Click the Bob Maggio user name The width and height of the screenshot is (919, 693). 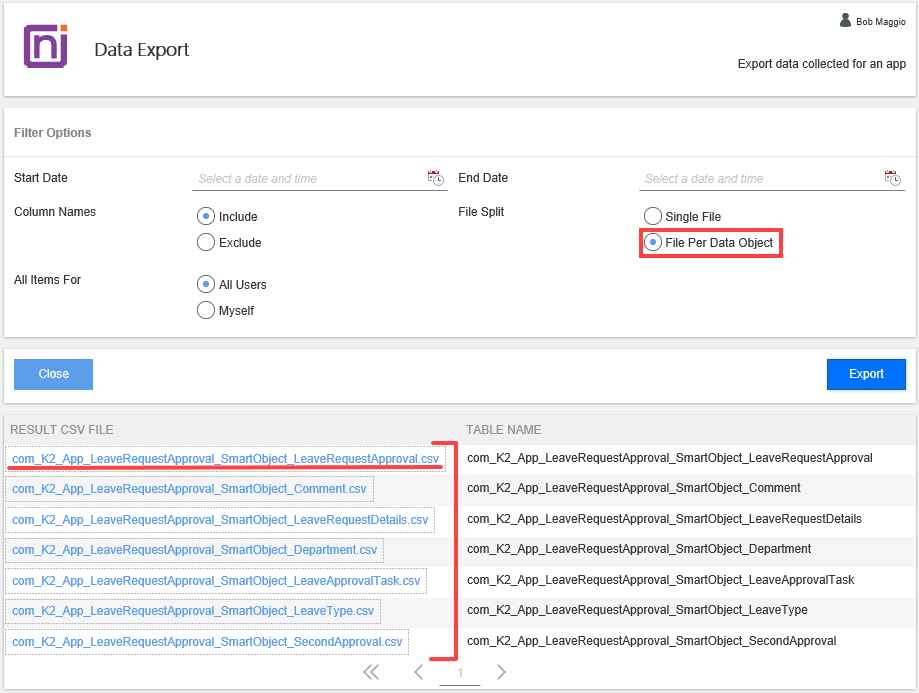click(881, 22)
